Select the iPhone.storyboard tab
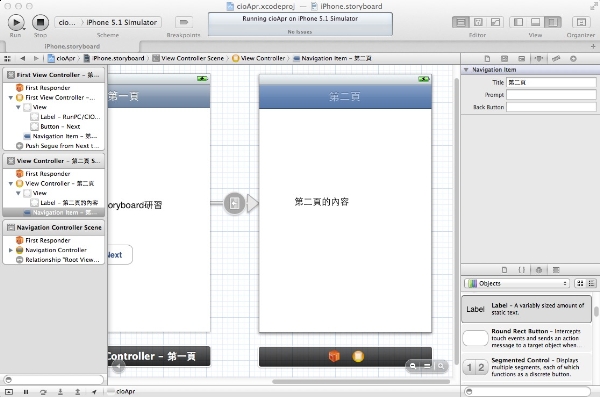600x397 pixels. tap(72, 46)
